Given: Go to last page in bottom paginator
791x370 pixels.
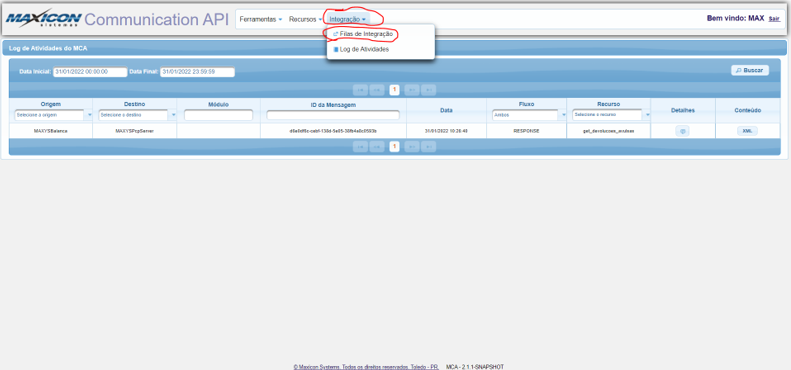Looking at the screenshot, I should tap(428, 147).
